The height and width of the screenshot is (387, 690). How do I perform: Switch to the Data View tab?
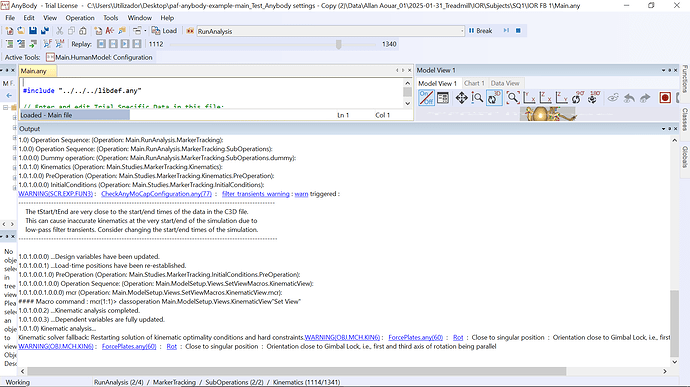(x=505, y=83)
